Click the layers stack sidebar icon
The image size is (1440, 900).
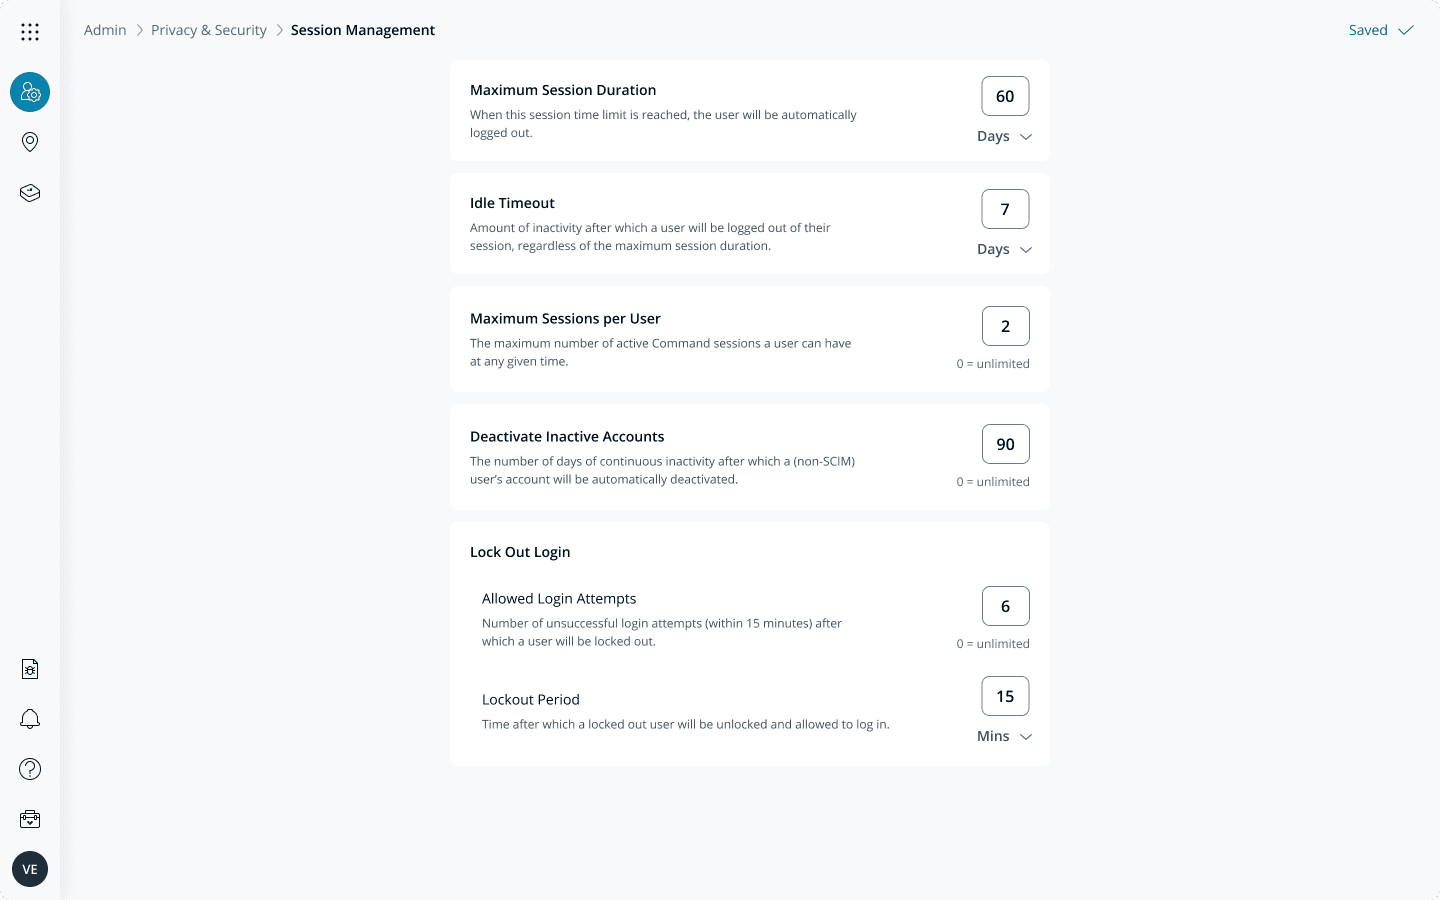tap(29, 192)
